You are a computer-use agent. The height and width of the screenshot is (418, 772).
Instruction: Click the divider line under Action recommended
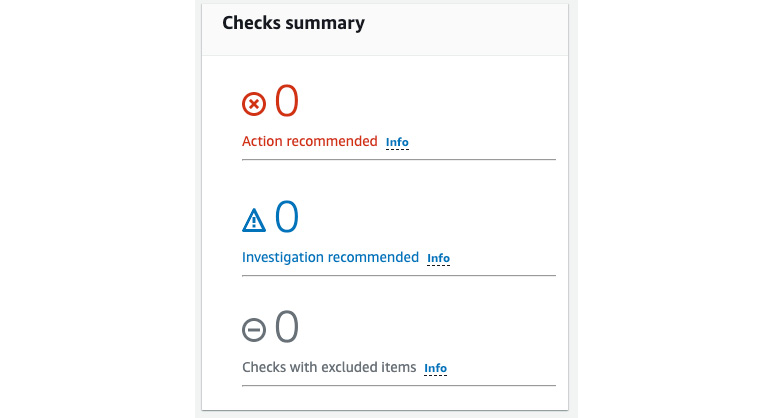[399, 160]
